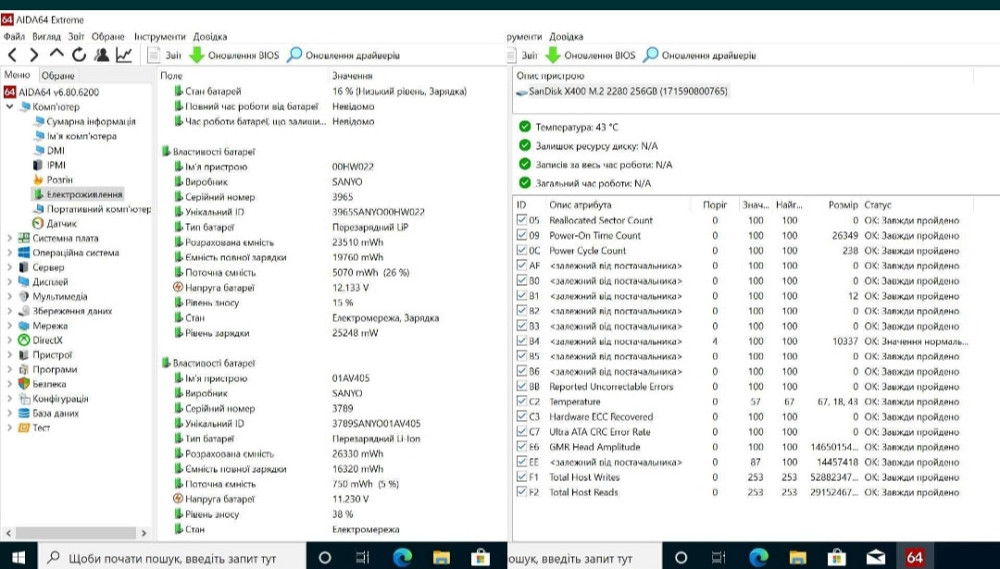Toggle the Temperature attribute C2 checkbox

(520, 401)
